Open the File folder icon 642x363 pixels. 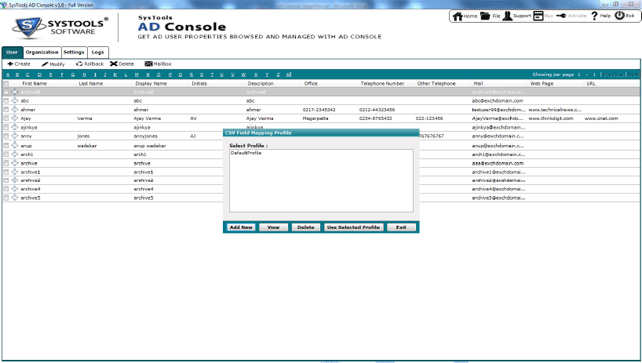(485, 16)
